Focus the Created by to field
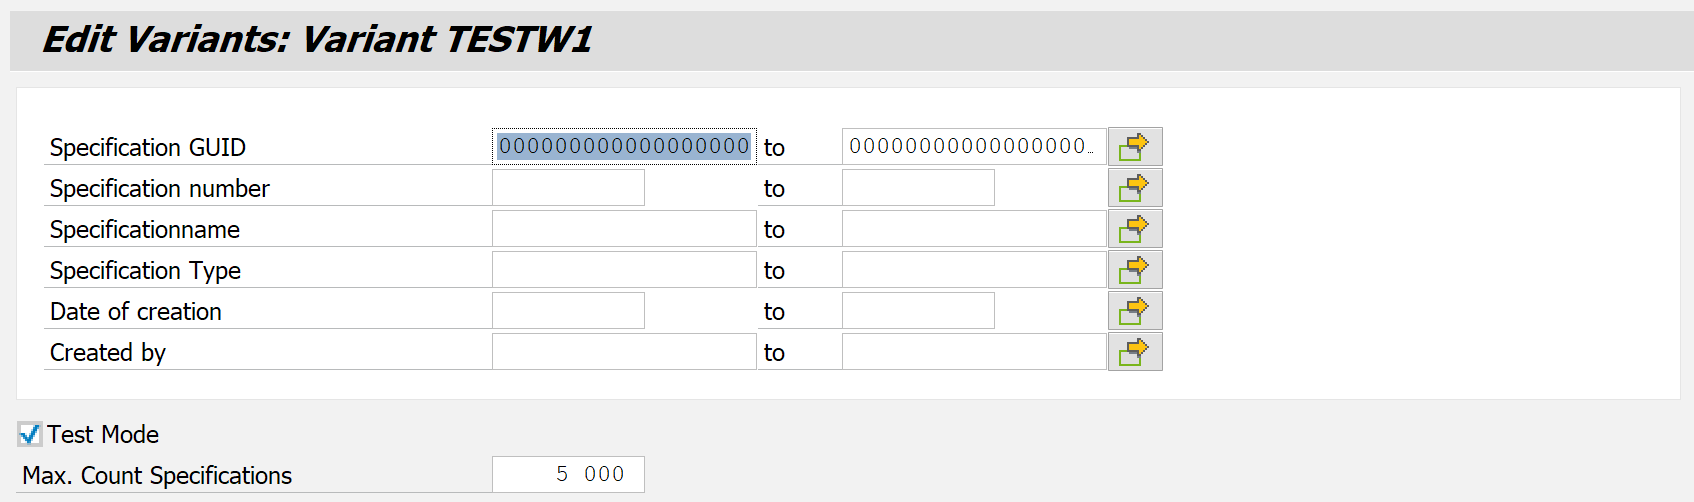This screenshot has width=1694, height=502. (973, 352)
